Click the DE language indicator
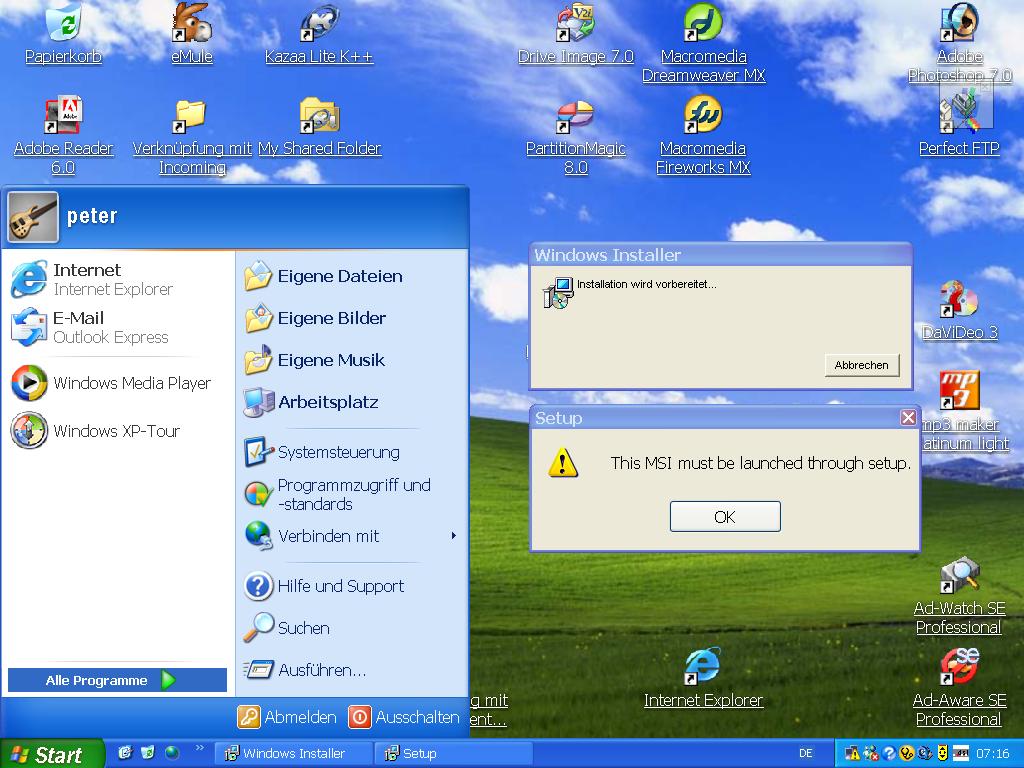The width and height of the screenshot is (1024, 768). (x=806, y=753)
